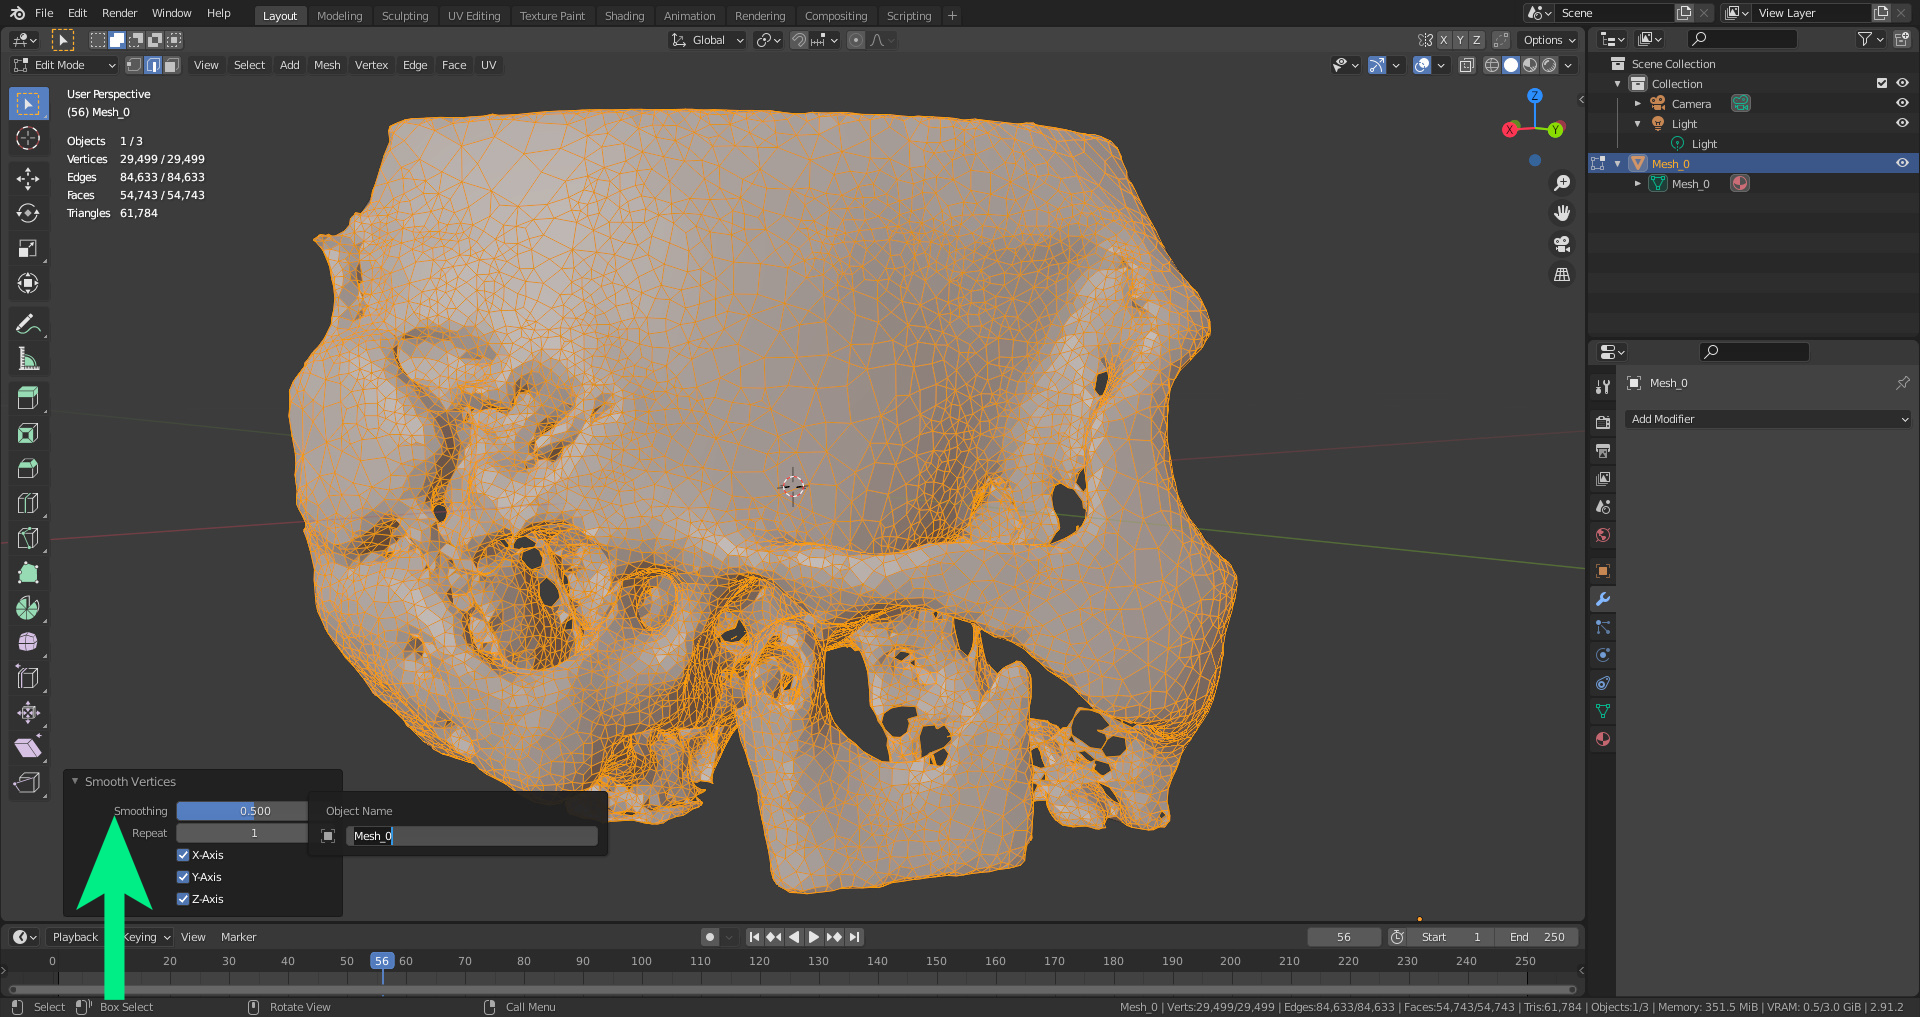
Task: Select the Rotate tool
Action: click(x=28, y=213)
